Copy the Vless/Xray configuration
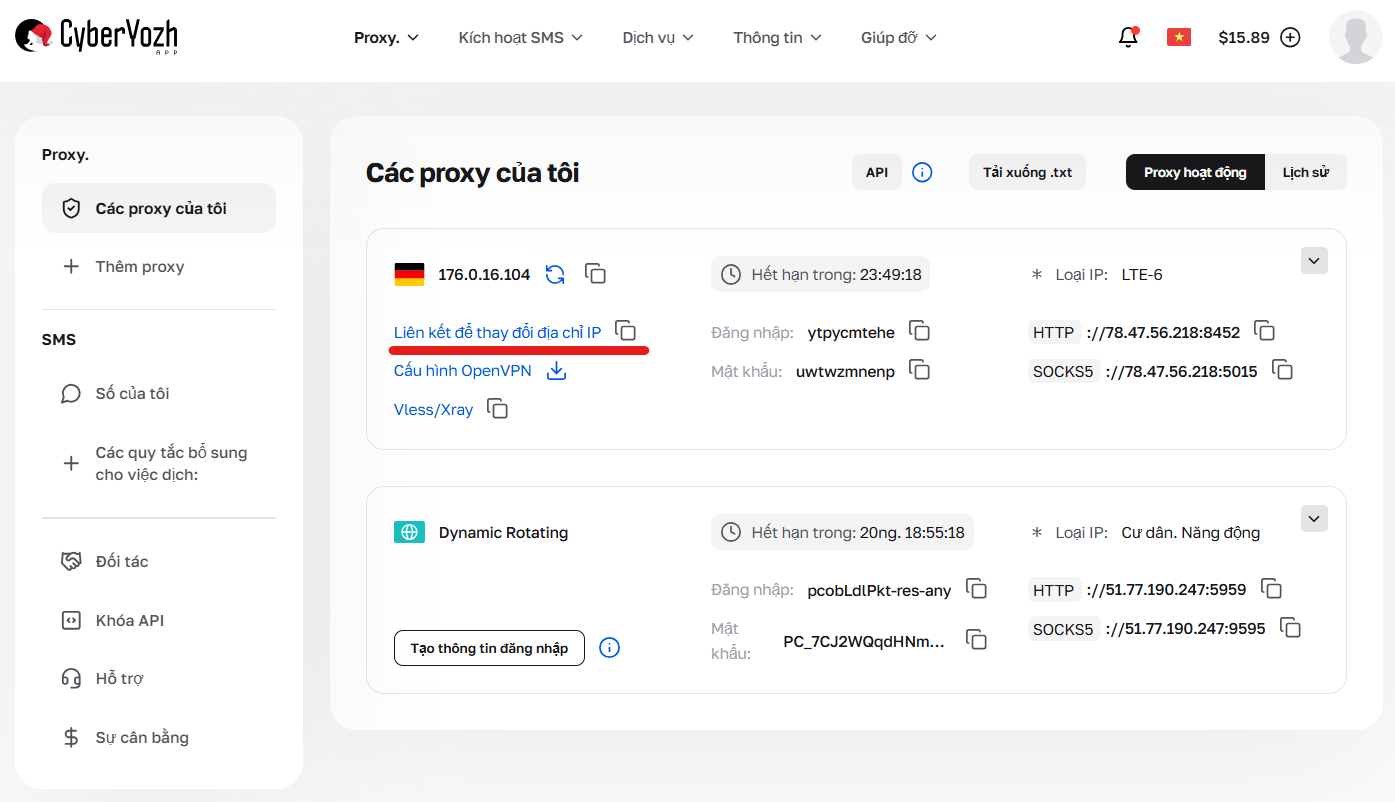The image size is (1395, 802). [497, 408]
